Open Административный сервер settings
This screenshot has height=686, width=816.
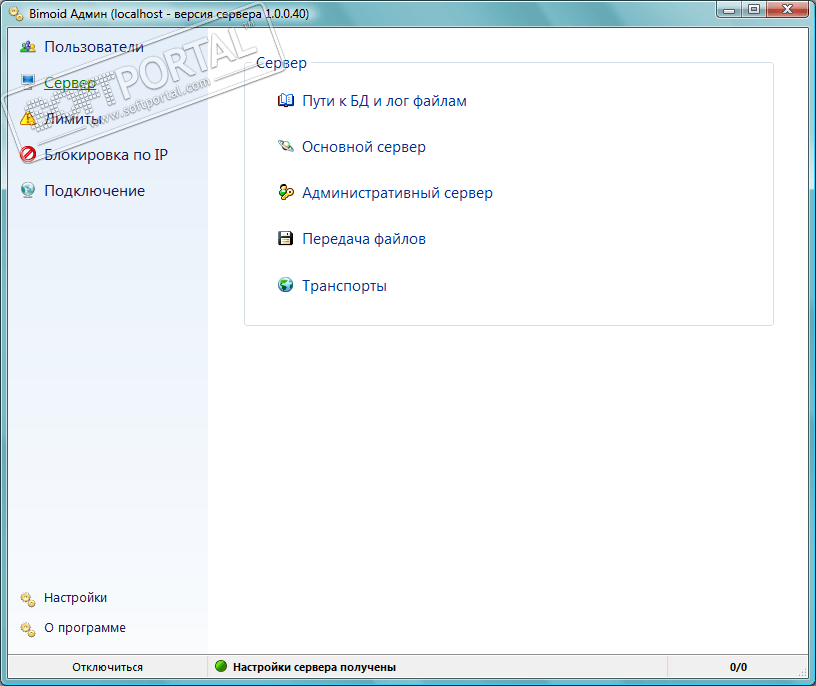[397, 193]
